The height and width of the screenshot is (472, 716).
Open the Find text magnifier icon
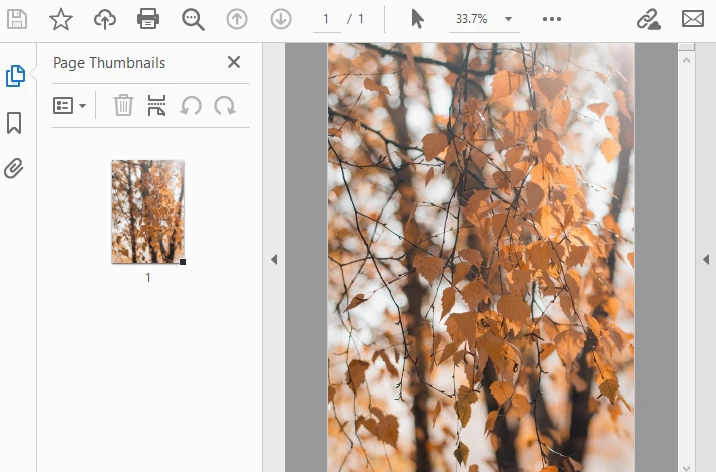click(x=193, y=20)
